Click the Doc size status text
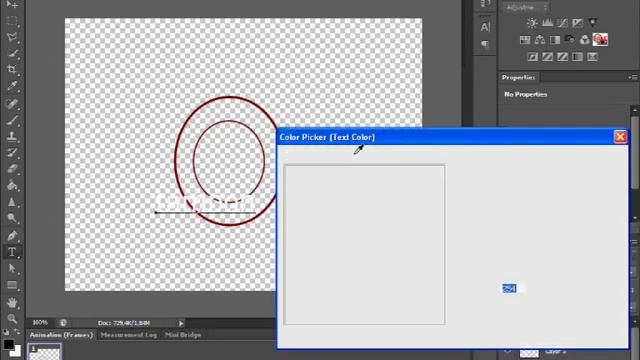 coord(124,323)
